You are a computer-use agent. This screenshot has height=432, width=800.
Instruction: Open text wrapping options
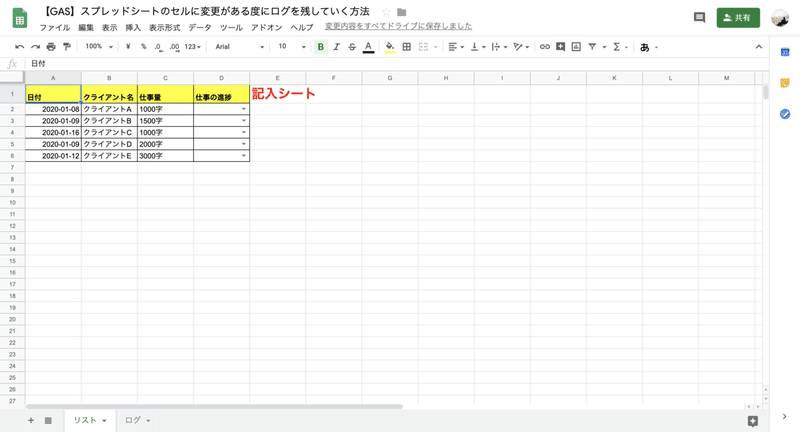[499, 47]
